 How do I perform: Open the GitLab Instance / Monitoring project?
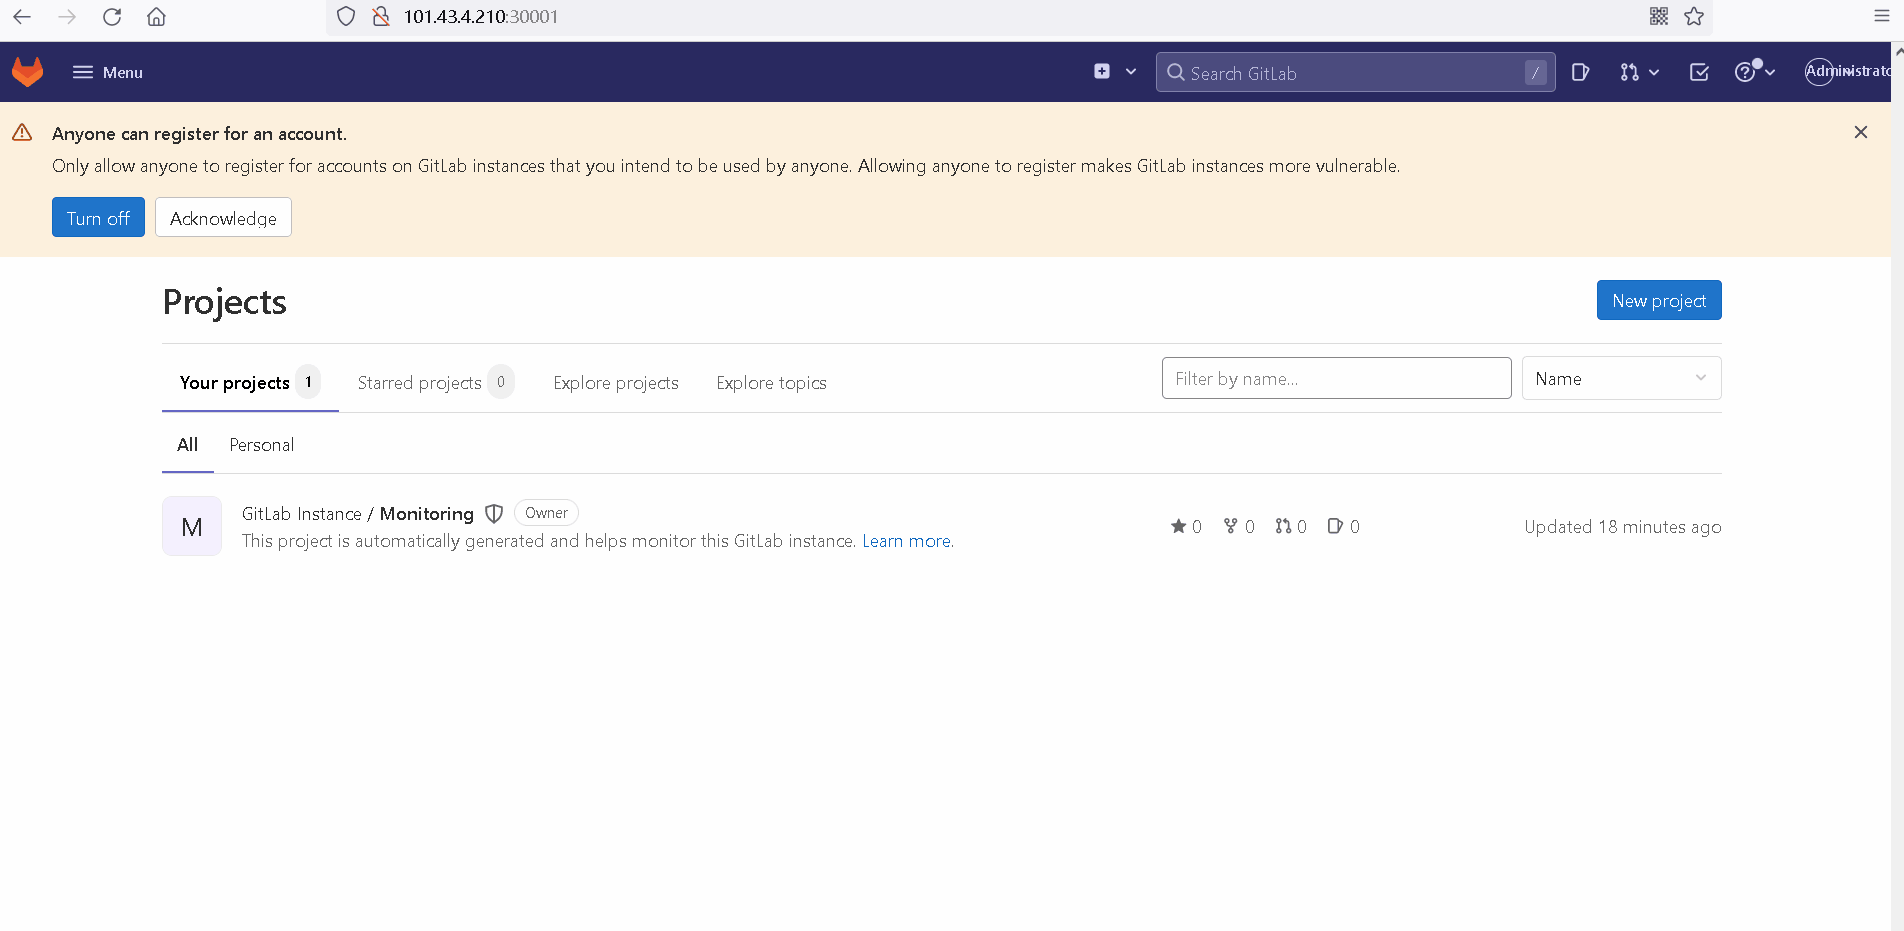[x=358, y=513]
